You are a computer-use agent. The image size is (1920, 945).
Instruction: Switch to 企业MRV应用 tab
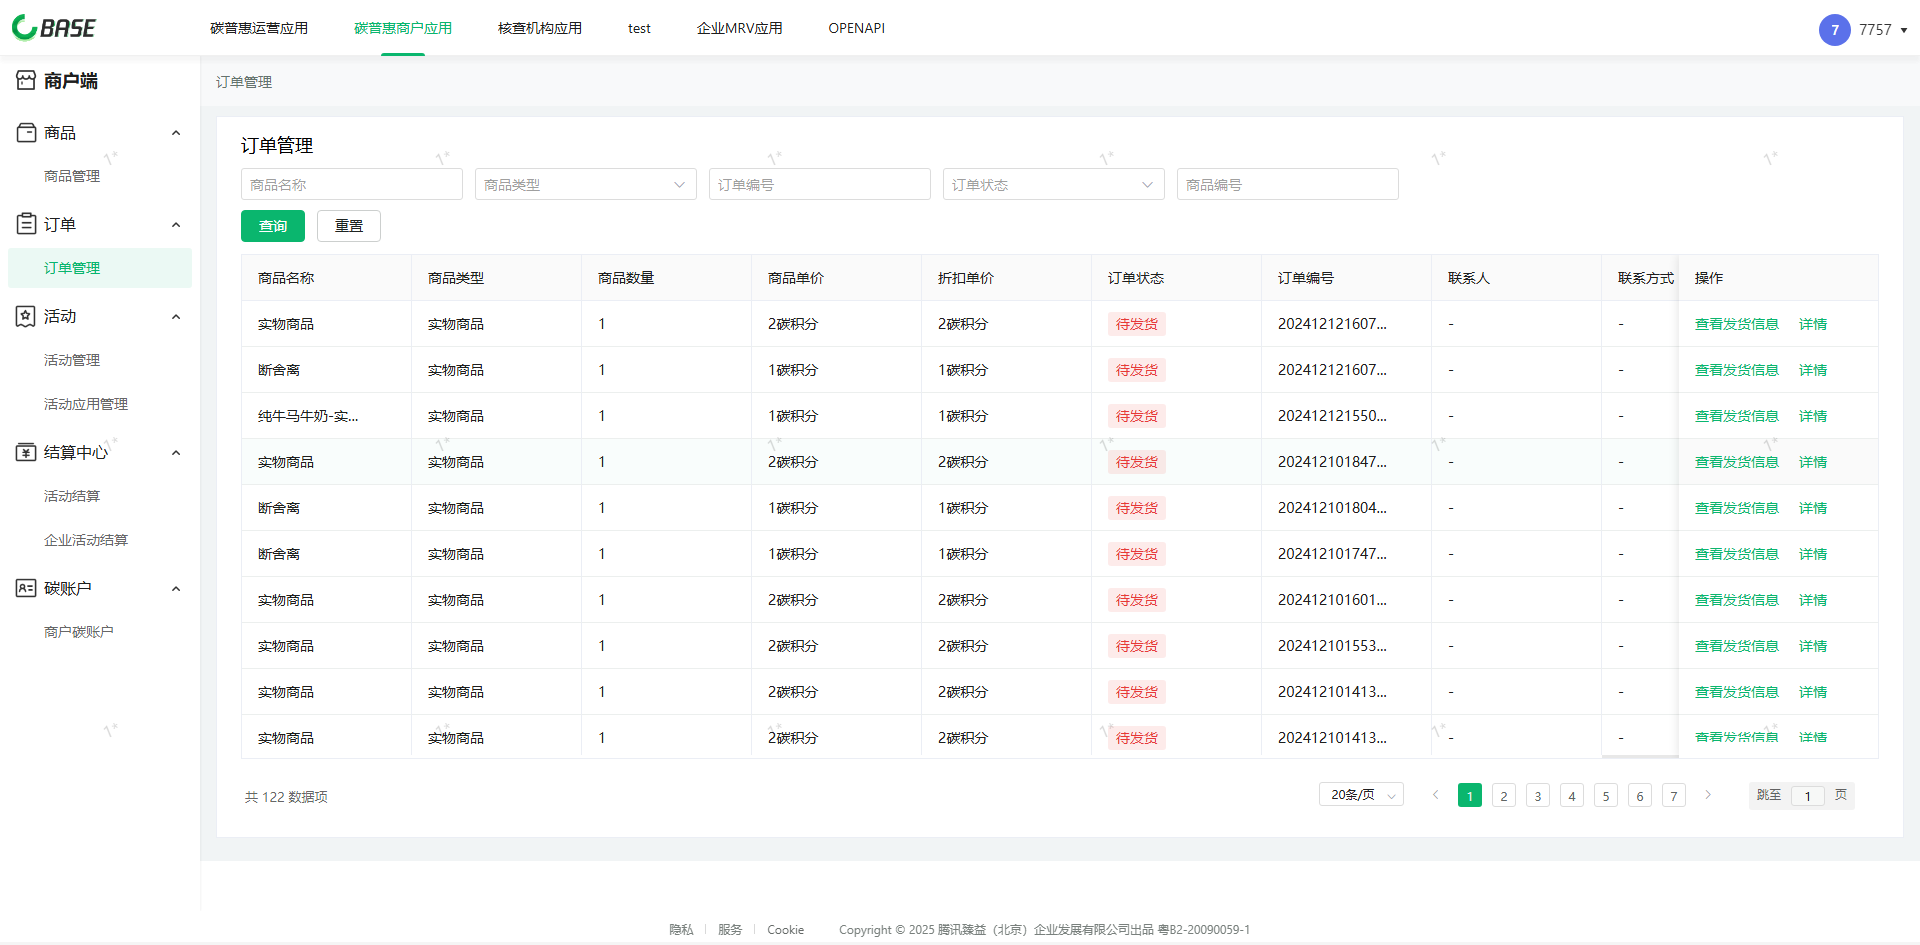pyautogui.click(x=739, y=28)
